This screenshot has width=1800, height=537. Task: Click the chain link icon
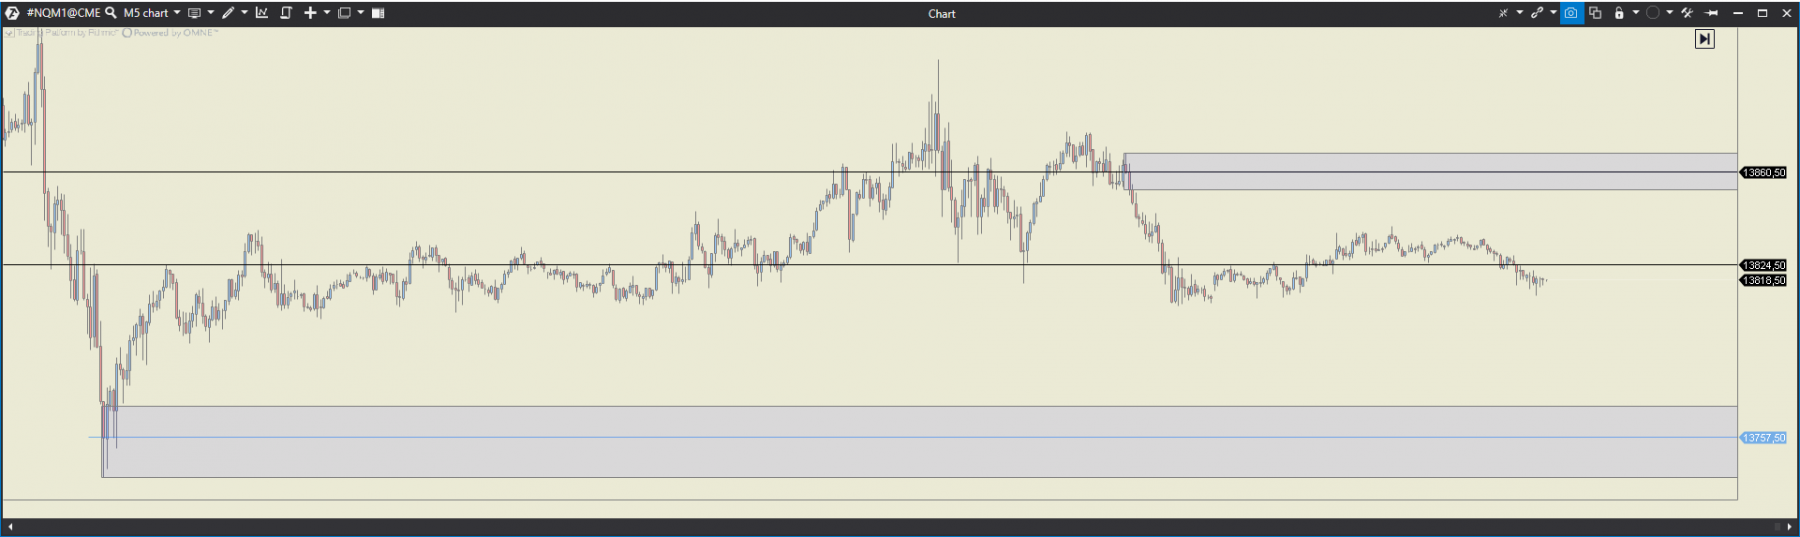coord(1537,13)
